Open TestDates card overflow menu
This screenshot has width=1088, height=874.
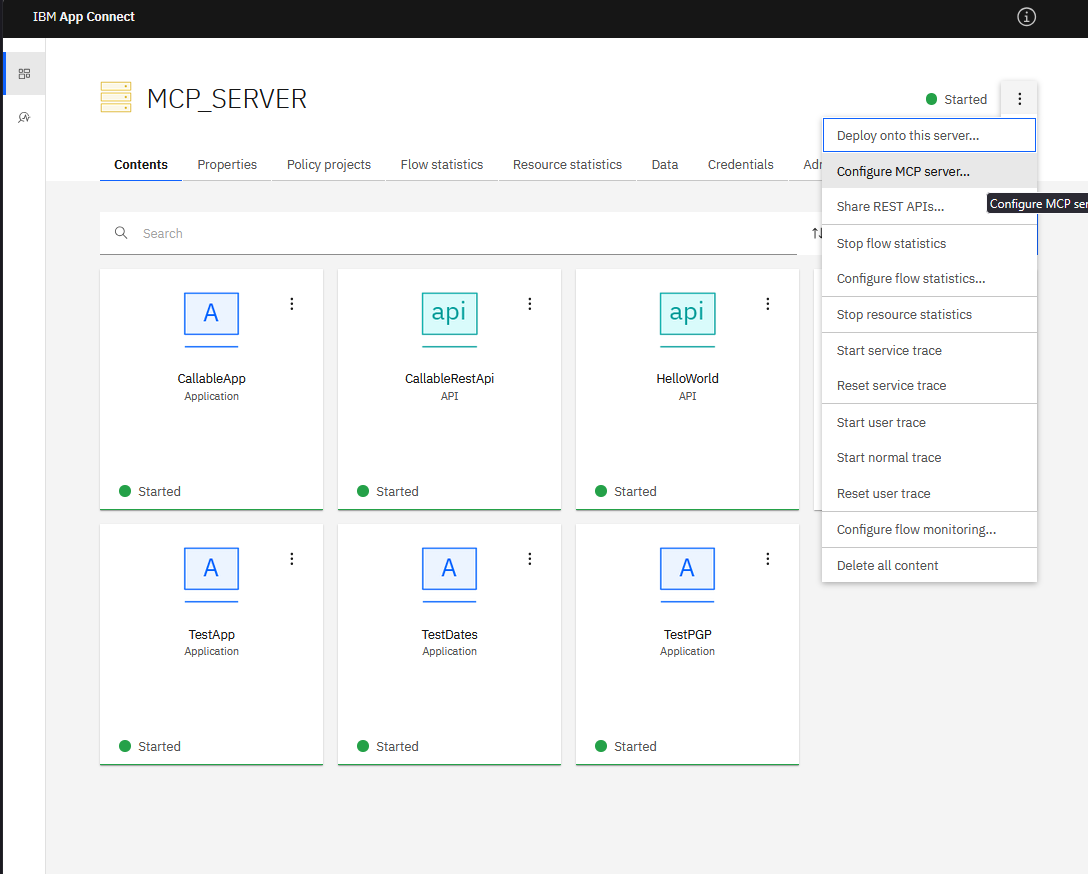tap(530, 559)
